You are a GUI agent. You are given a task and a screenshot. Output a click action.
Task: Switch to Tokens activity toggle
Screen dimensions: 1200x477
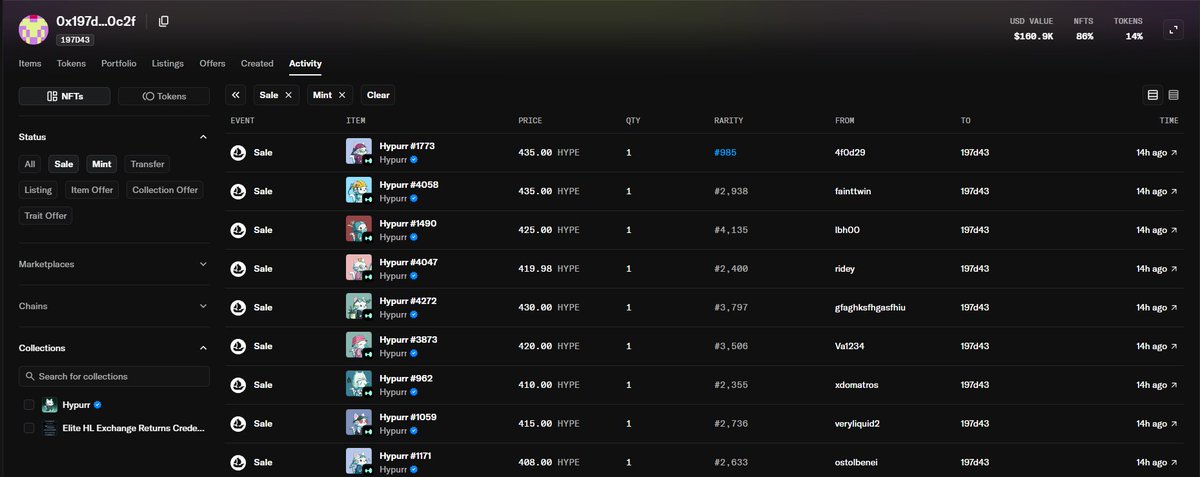(x=164, y=96)
